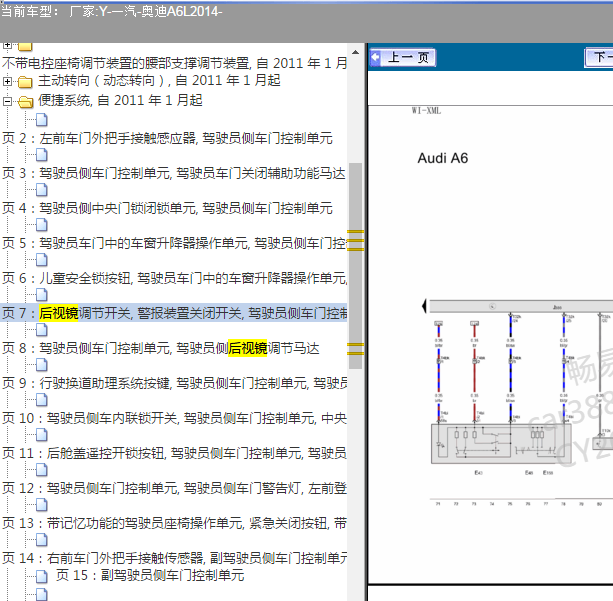613x601 pixels.
Task: Click document icon above 页 7
Action: 42,295
